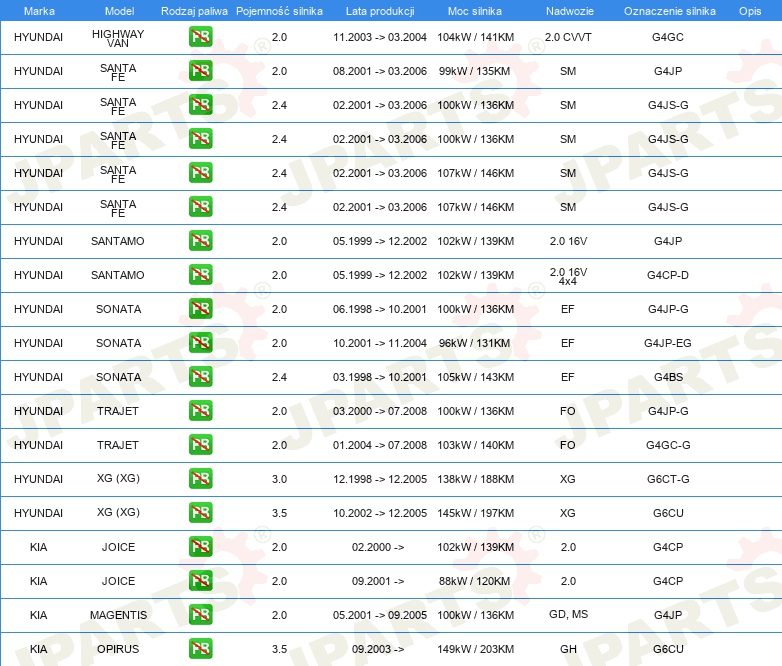The height and width of the screenshot is (666, 782).
Task: Click engine code G6CT-G
Action: click(668, 479)
